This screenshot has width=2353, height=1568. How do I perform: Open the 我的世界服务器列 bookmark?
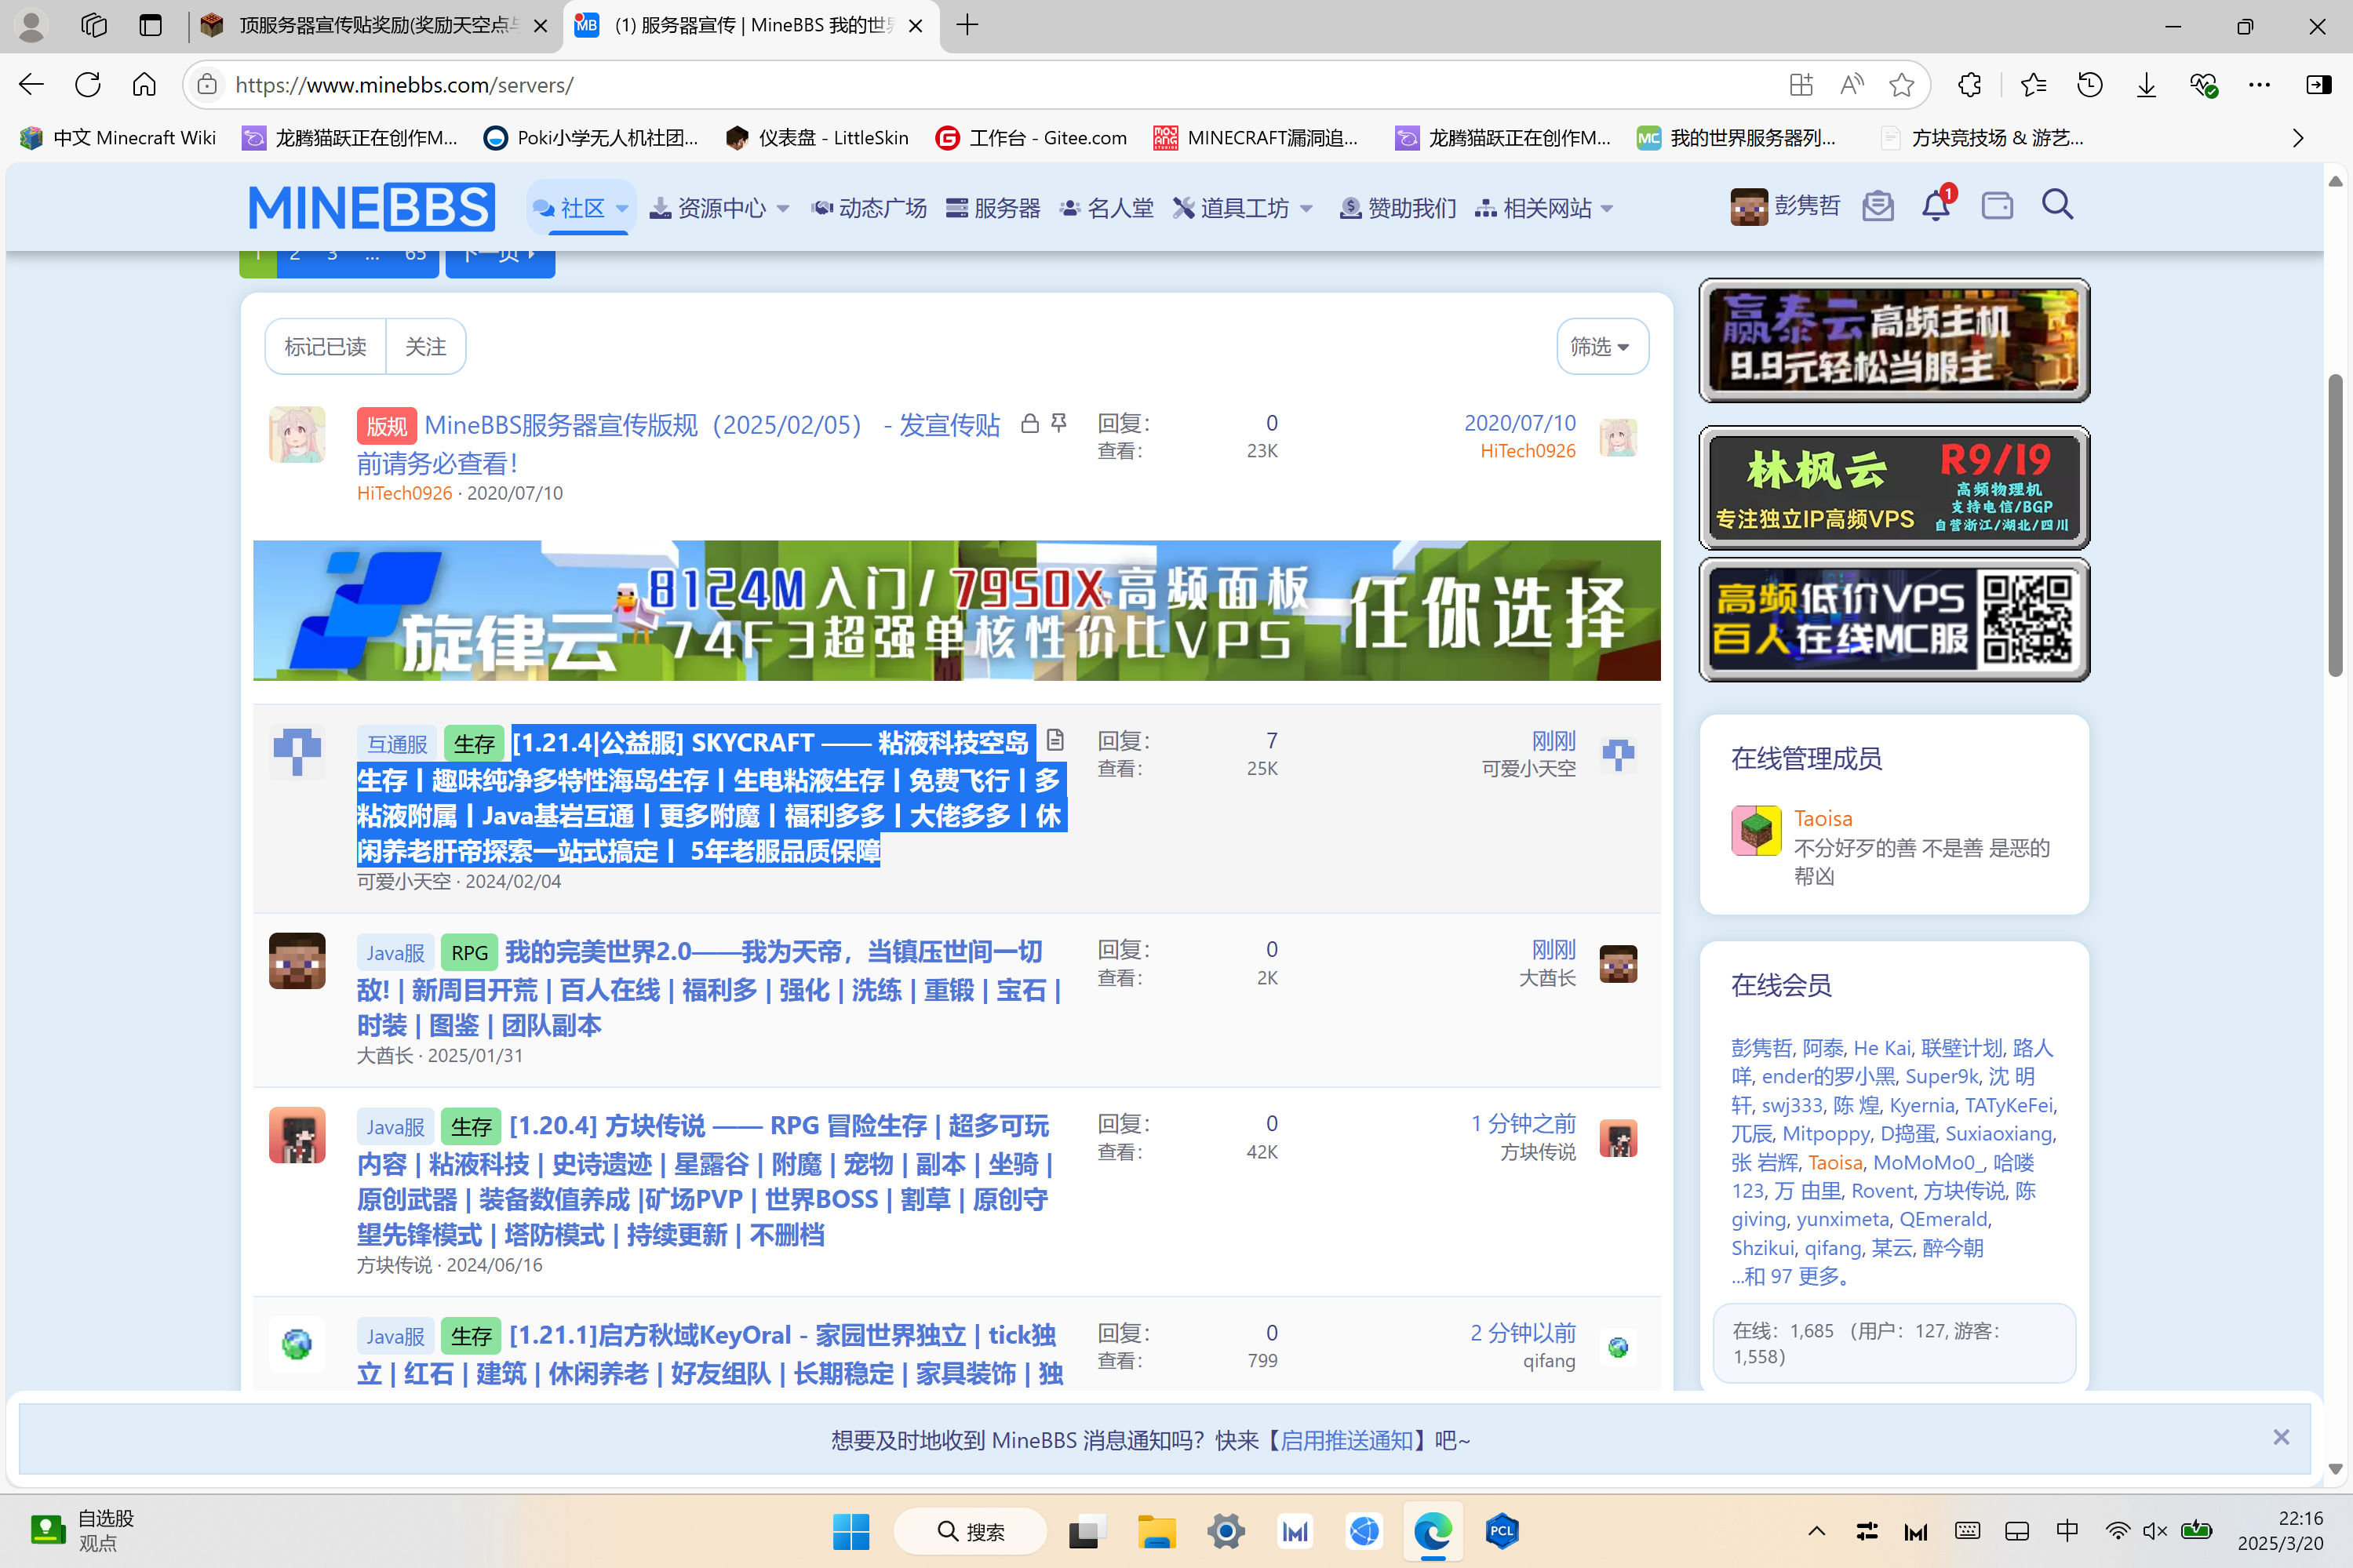pyautogui.click(x=1737, y=138)
